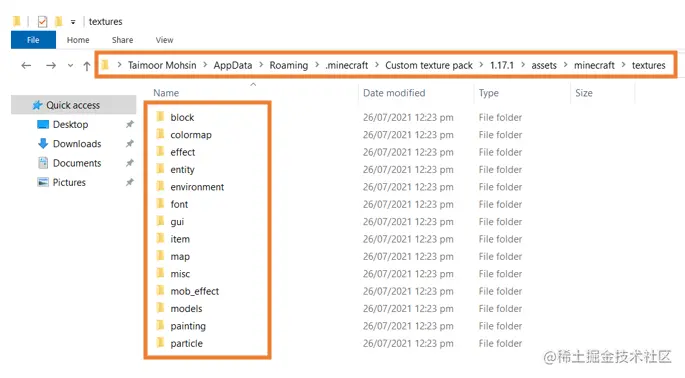The image size is (685, 378).
Task: Switch to the Share ribbon tab
Action: [122, 40]
